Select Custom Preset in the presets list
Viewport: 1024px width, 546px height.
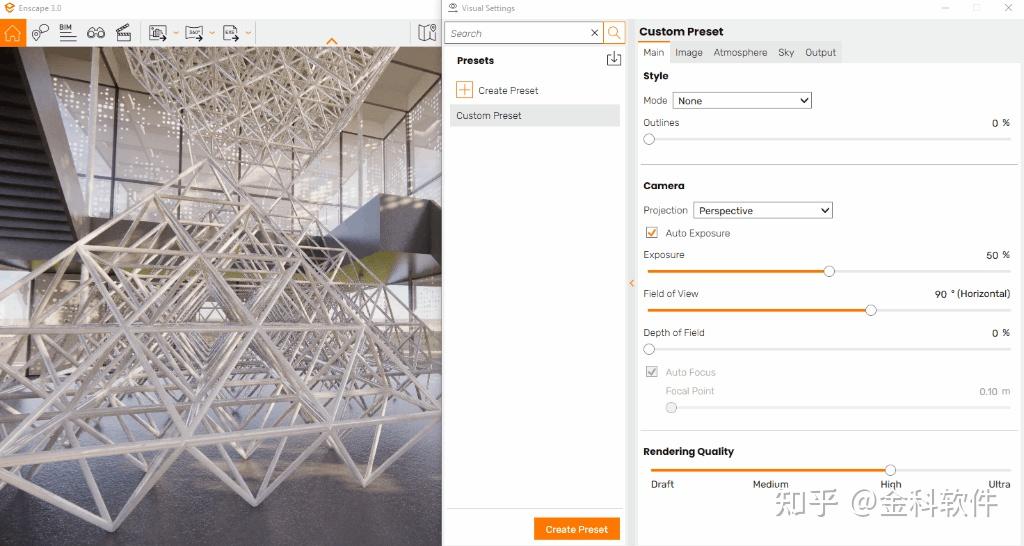[535, 116]
